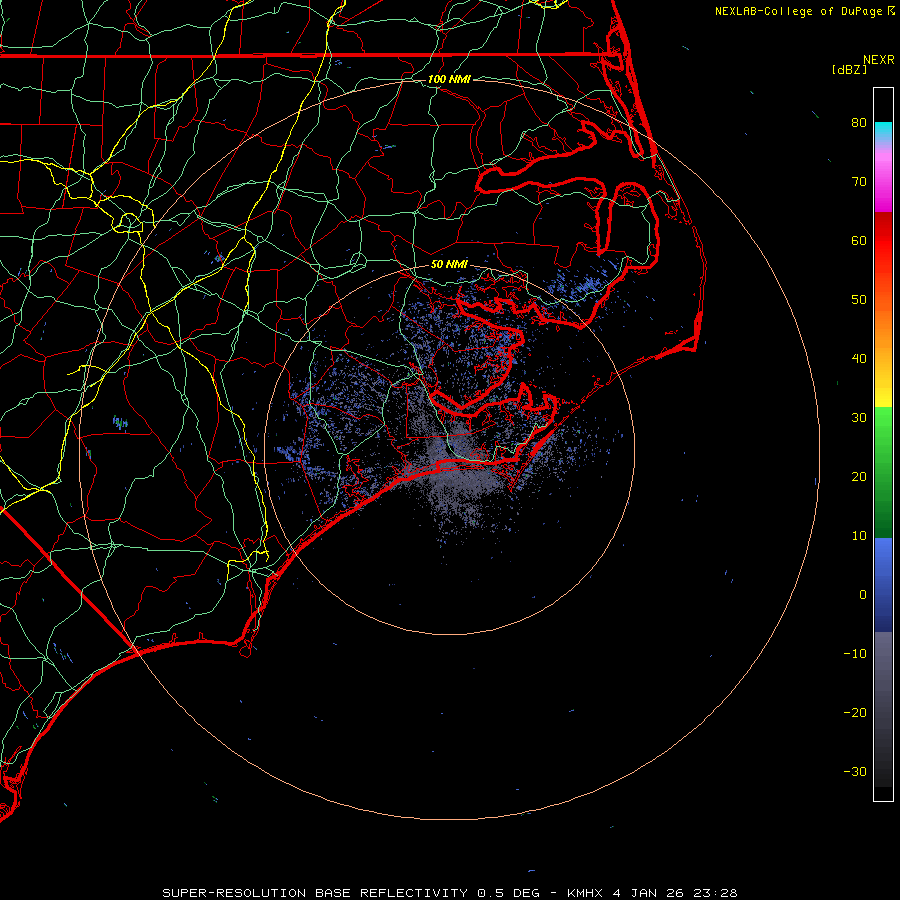Click the green segment of the color bar

click(x=883, y=471)
